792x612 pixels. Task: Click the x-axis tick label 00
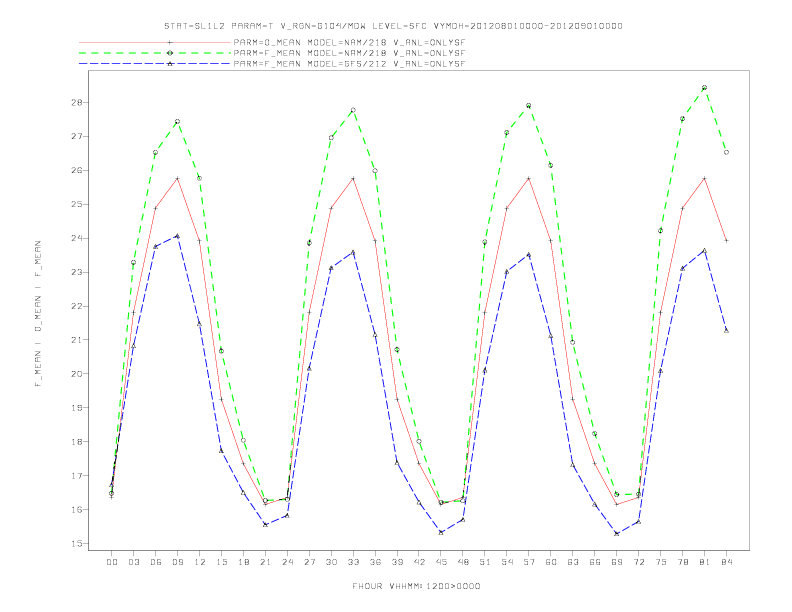[112, 562]
